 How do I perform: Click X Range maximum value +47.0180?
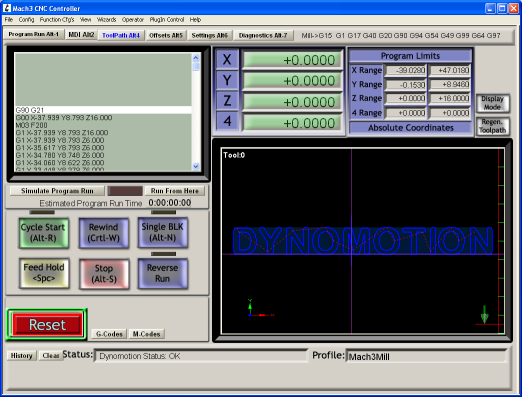pos(450,71)
